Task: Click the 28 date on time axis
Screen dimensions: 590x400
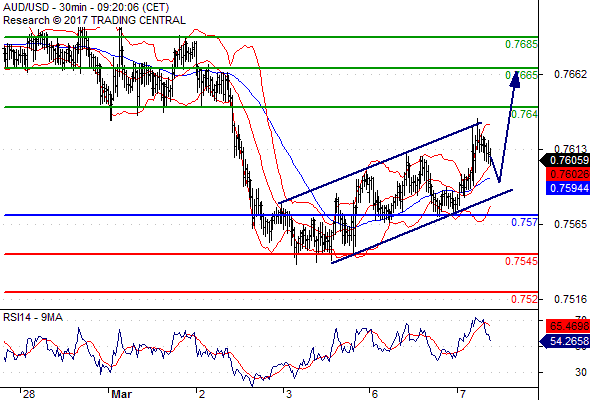Action: (x=29, y=394)
